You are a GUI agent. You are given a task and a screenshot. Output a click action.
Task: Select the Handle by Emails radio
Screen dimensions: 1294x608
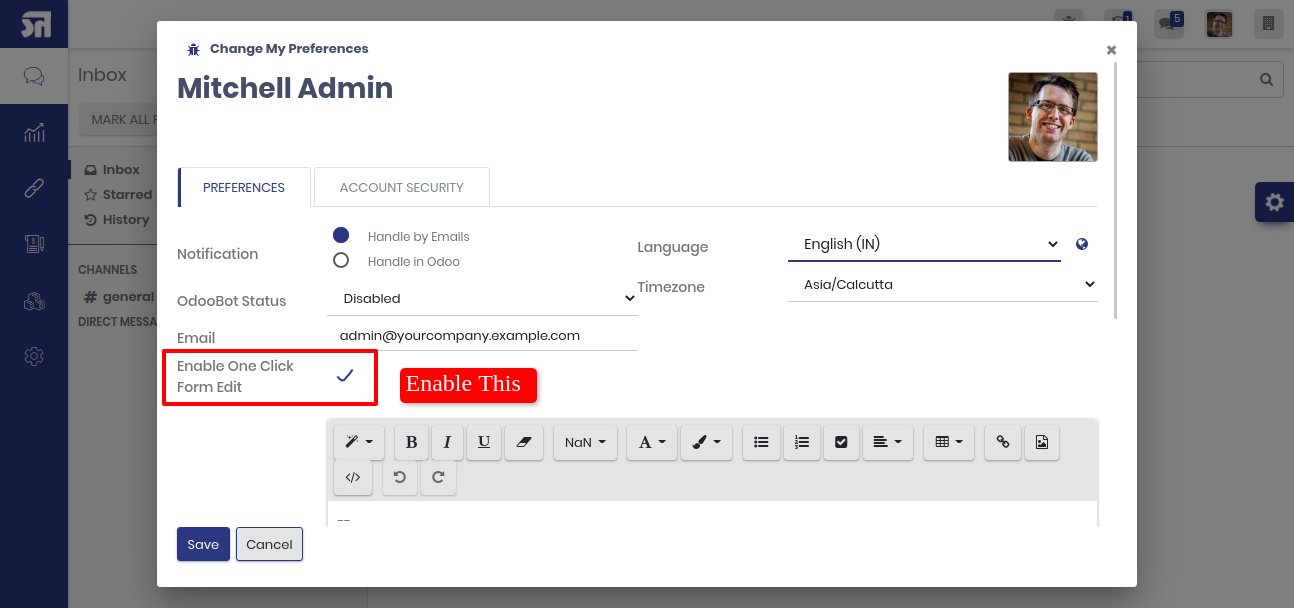[x=341, y=235]
